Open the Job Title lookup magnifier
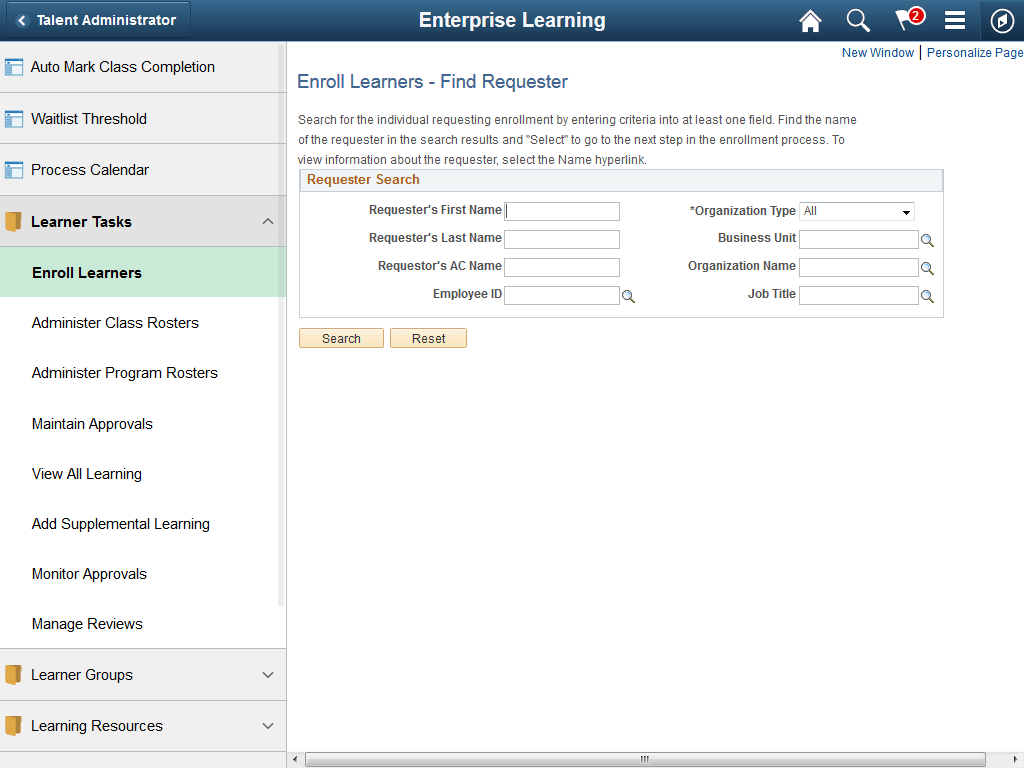1024x768 pixels. click(x=927, y=295)
